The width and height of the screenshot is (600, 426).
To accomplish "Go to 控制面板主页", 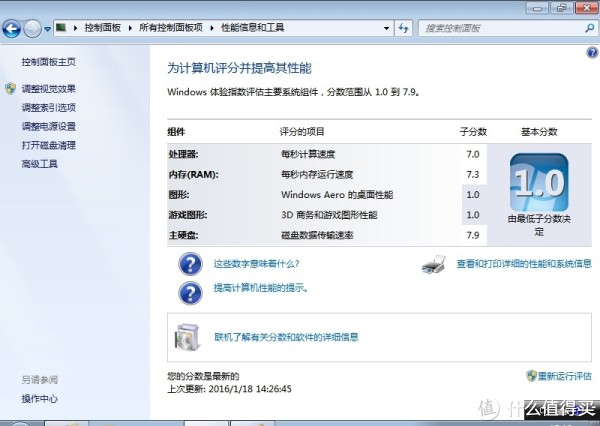I will click(49, 62).
